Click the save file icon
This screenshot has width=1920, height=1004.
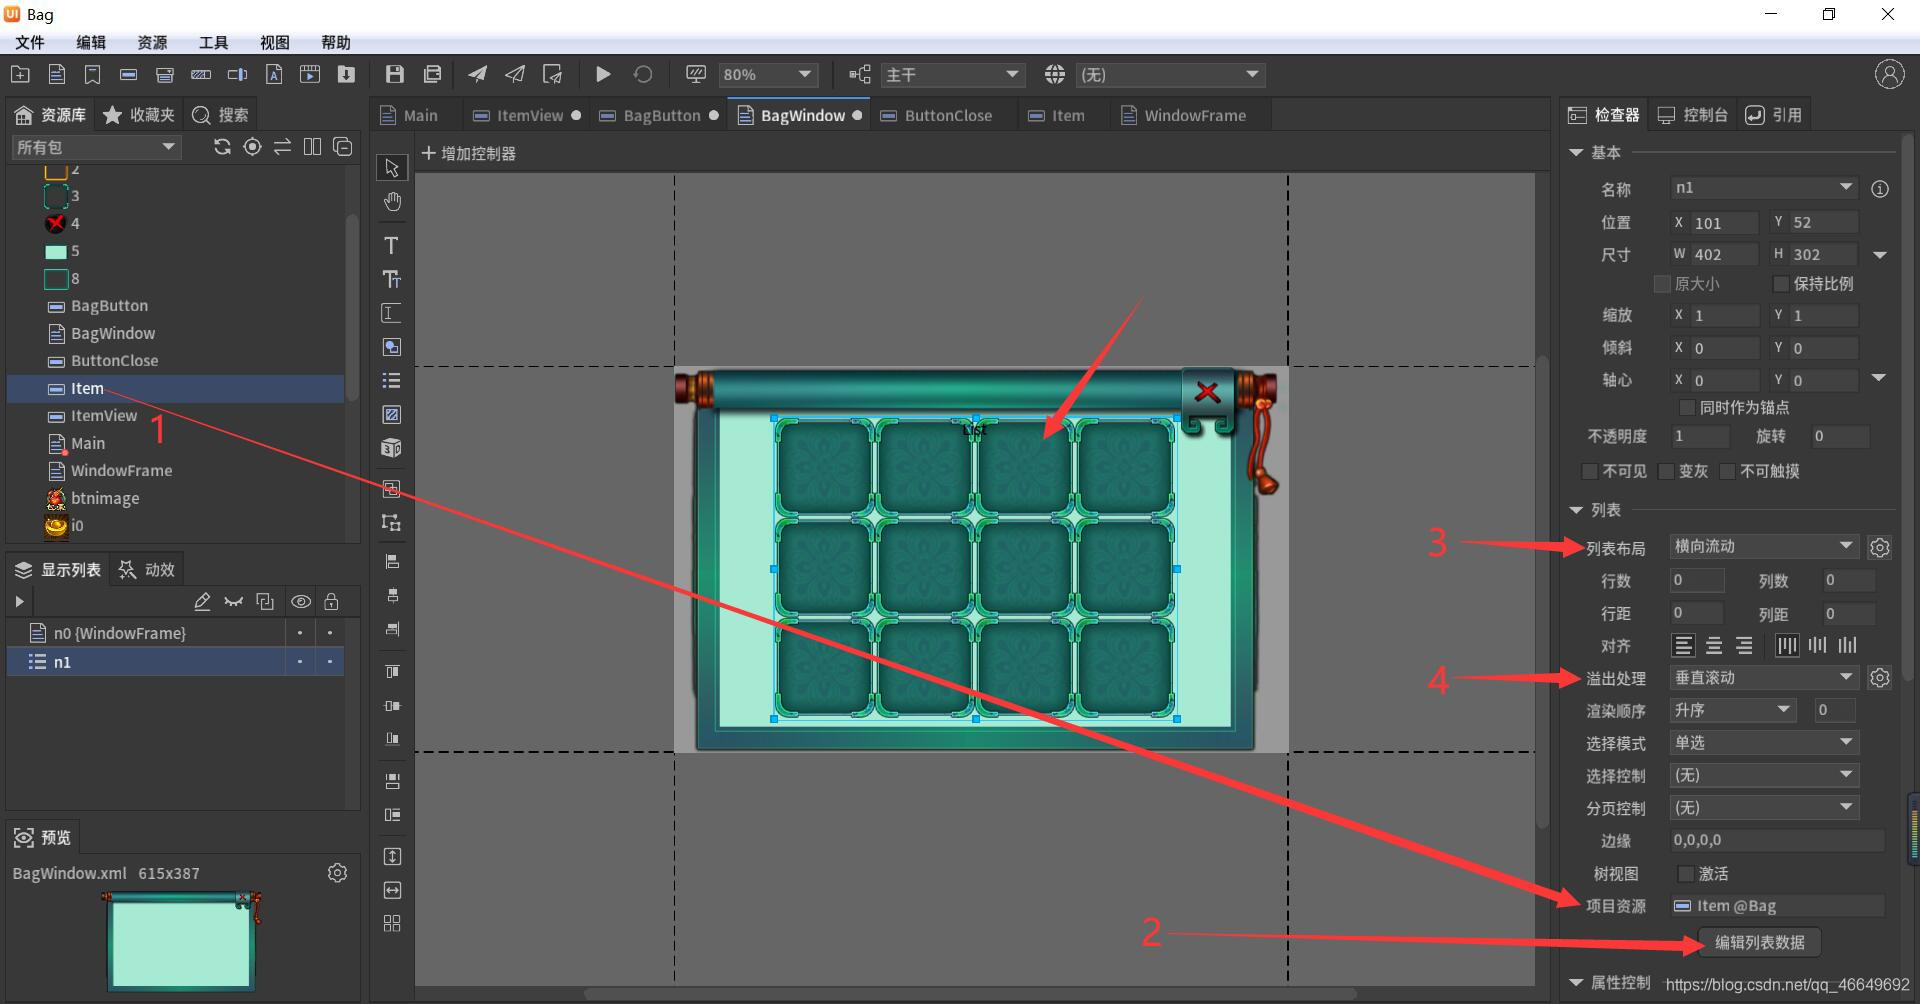click(x=395, y=75)
